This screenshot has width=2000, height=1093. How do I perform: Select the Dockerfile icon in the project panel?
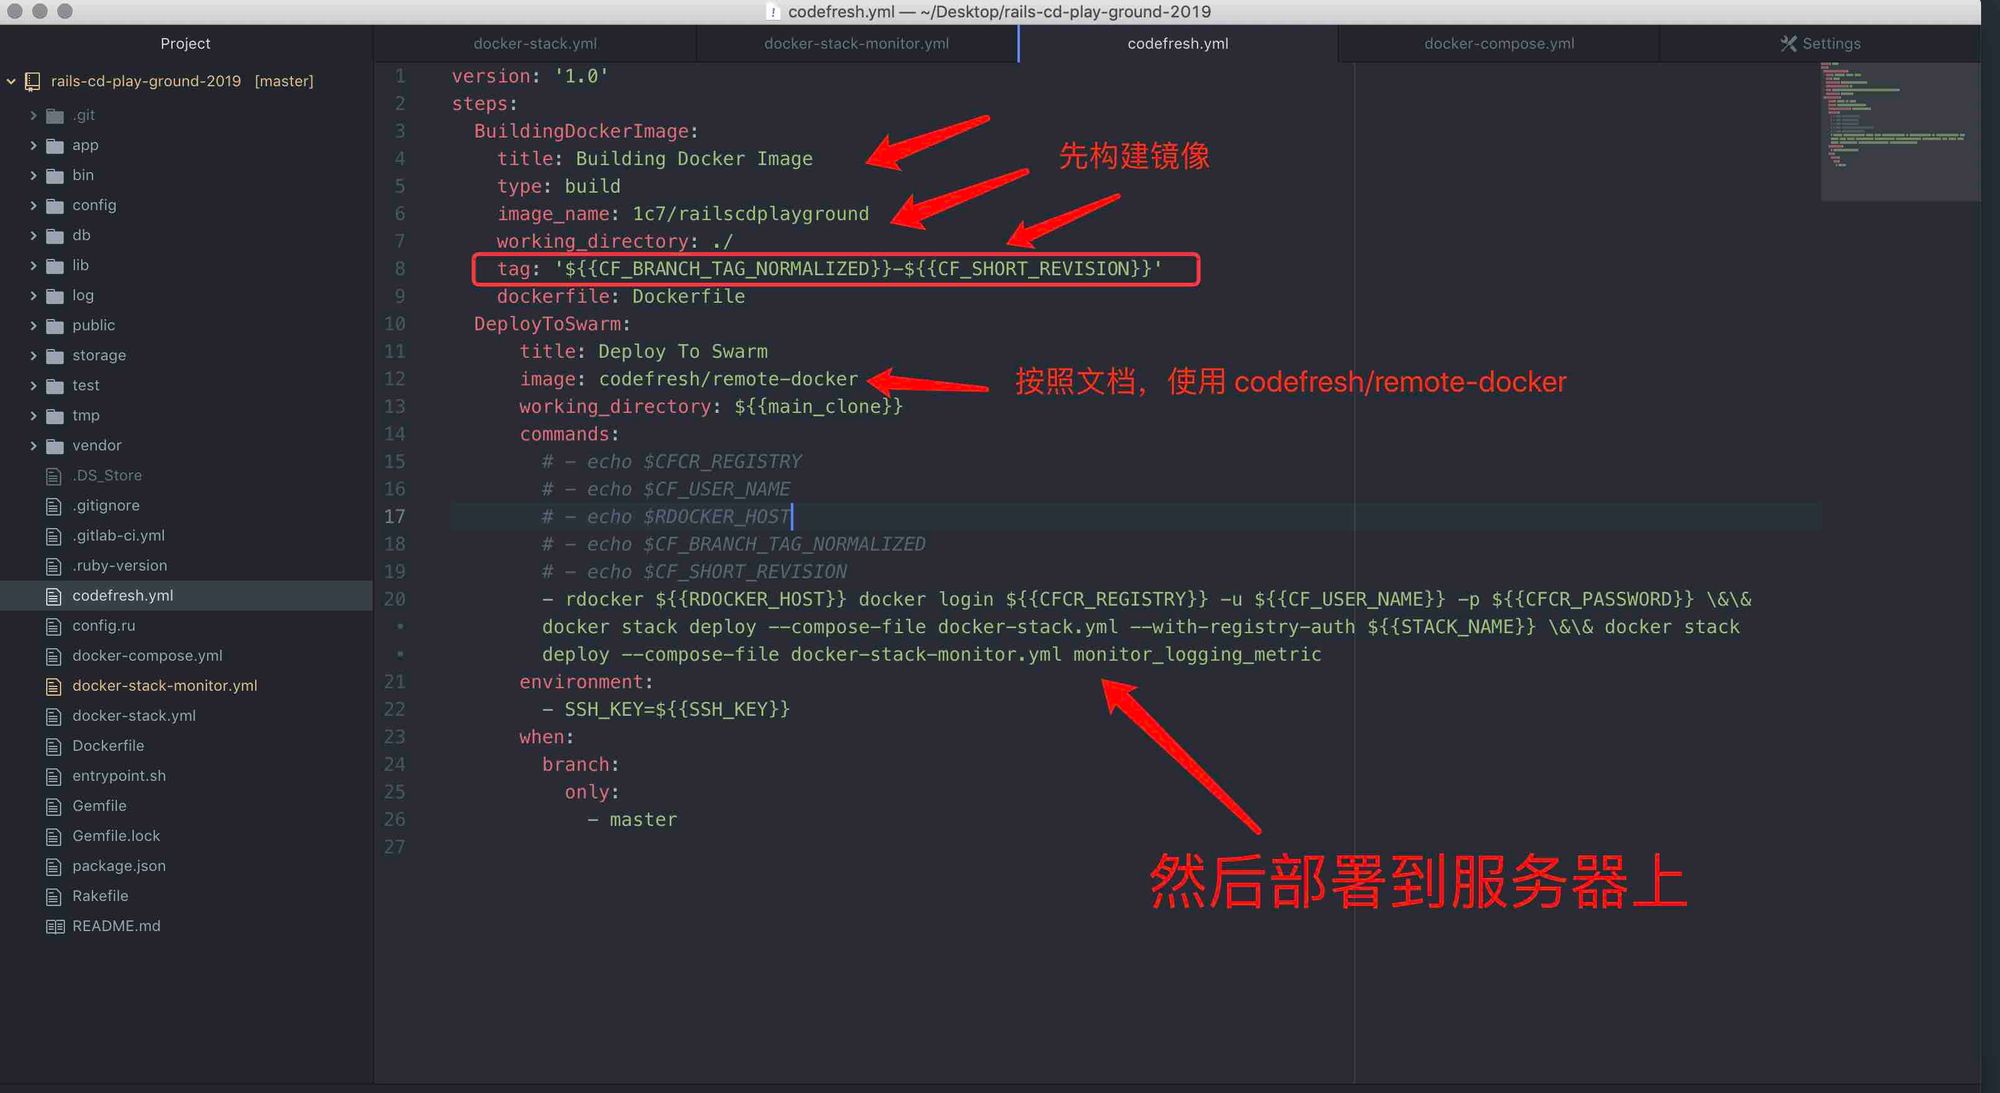[53, 745]
